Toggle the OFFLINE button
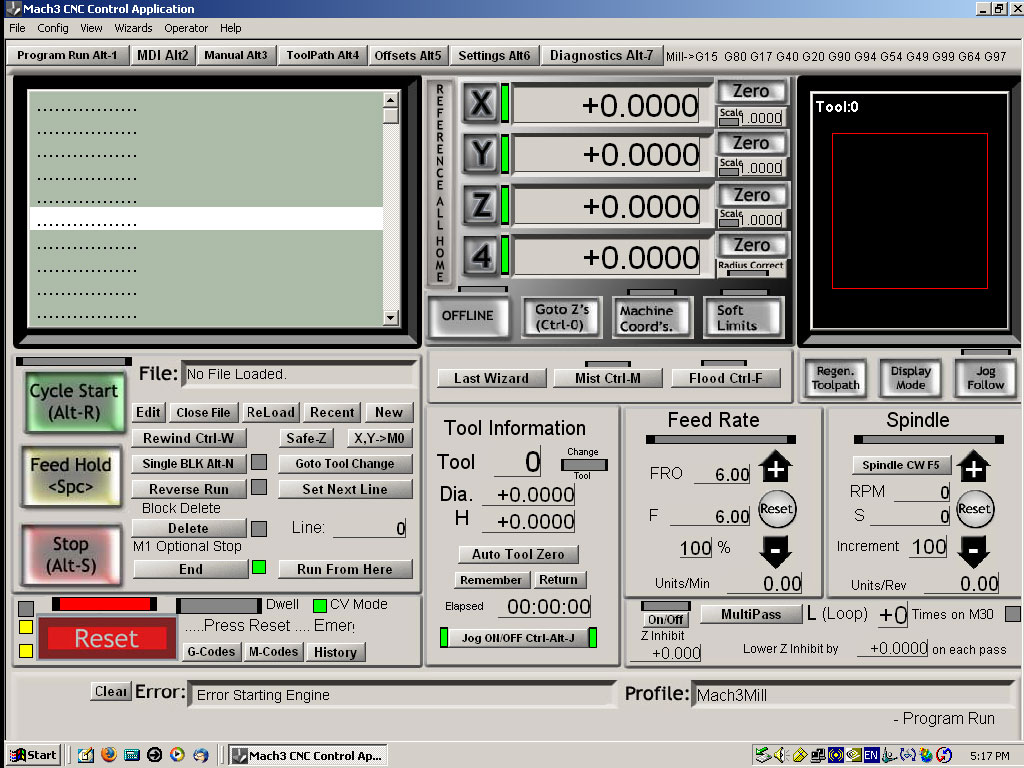 [468, 316]
